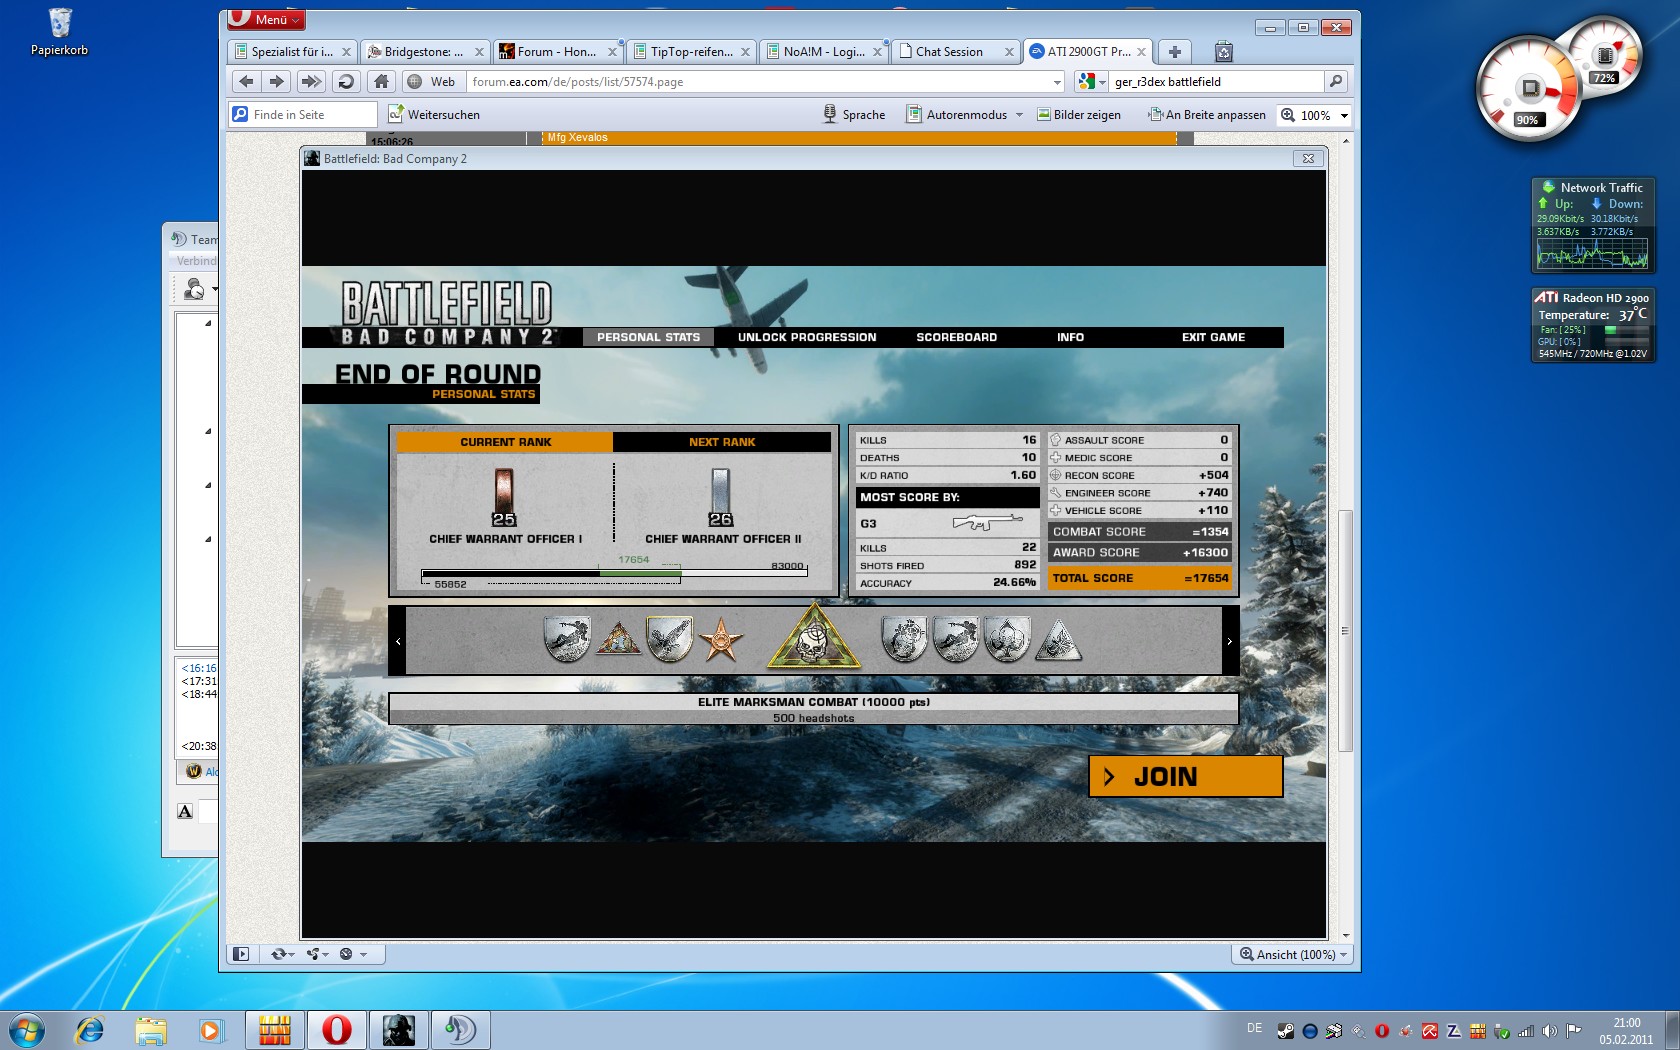This screenshot has height=1050, width=1680.
Task: Click the G3 rifle weapon icon
Action: coord(987,522)
